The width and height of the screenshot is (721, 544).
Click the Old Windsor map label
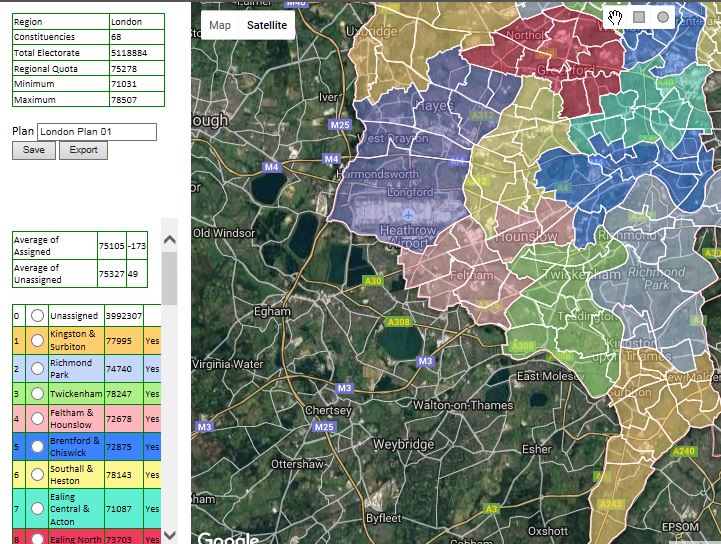224,233
